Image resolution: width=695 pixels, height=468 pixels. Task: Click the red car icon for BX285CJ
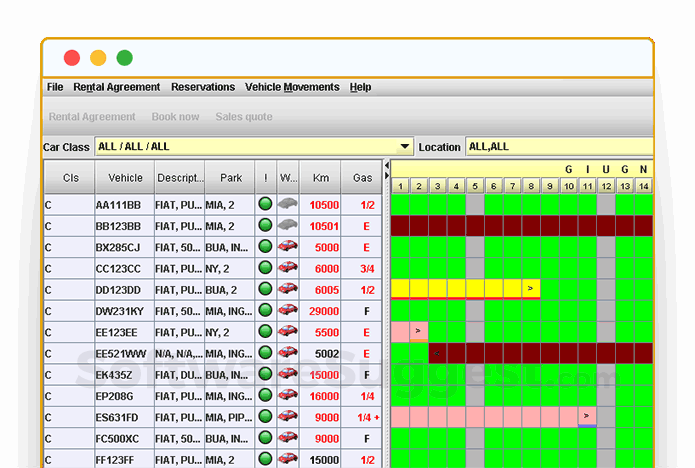pyautogui.click(x=288, y=246)
